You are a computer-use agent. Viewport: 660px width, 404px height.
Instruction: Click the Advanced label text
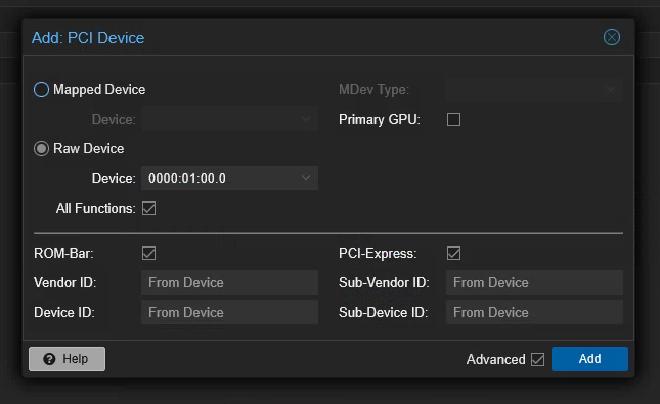click(495, 360)
